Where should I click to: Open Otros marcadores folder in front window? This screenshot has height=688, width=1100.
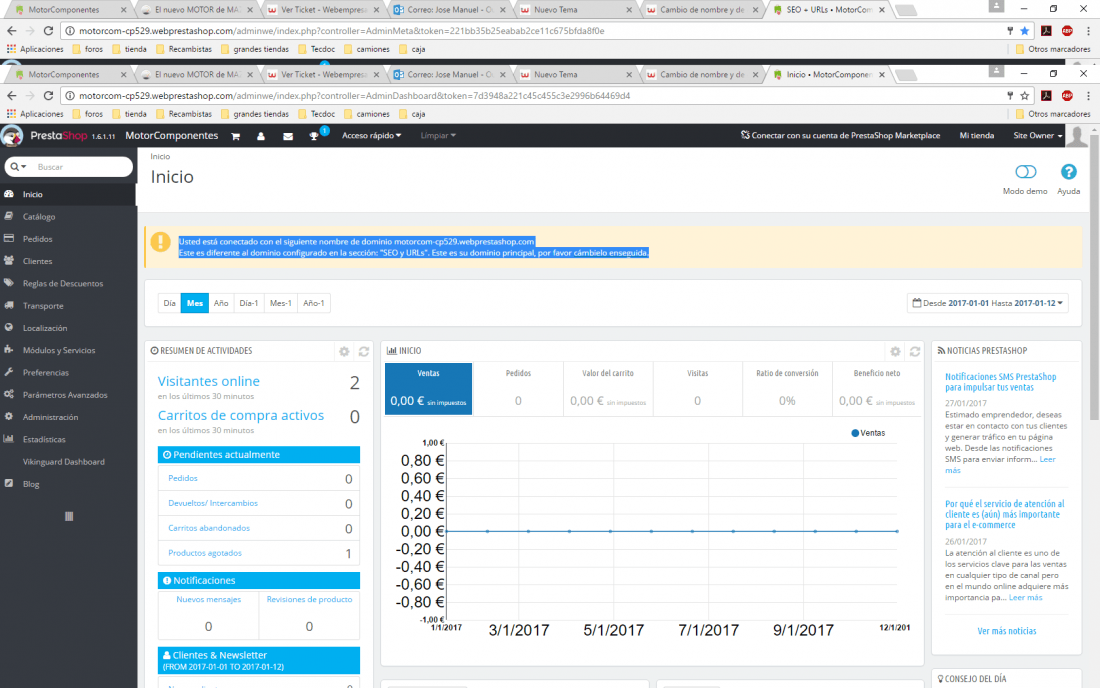1053,114
